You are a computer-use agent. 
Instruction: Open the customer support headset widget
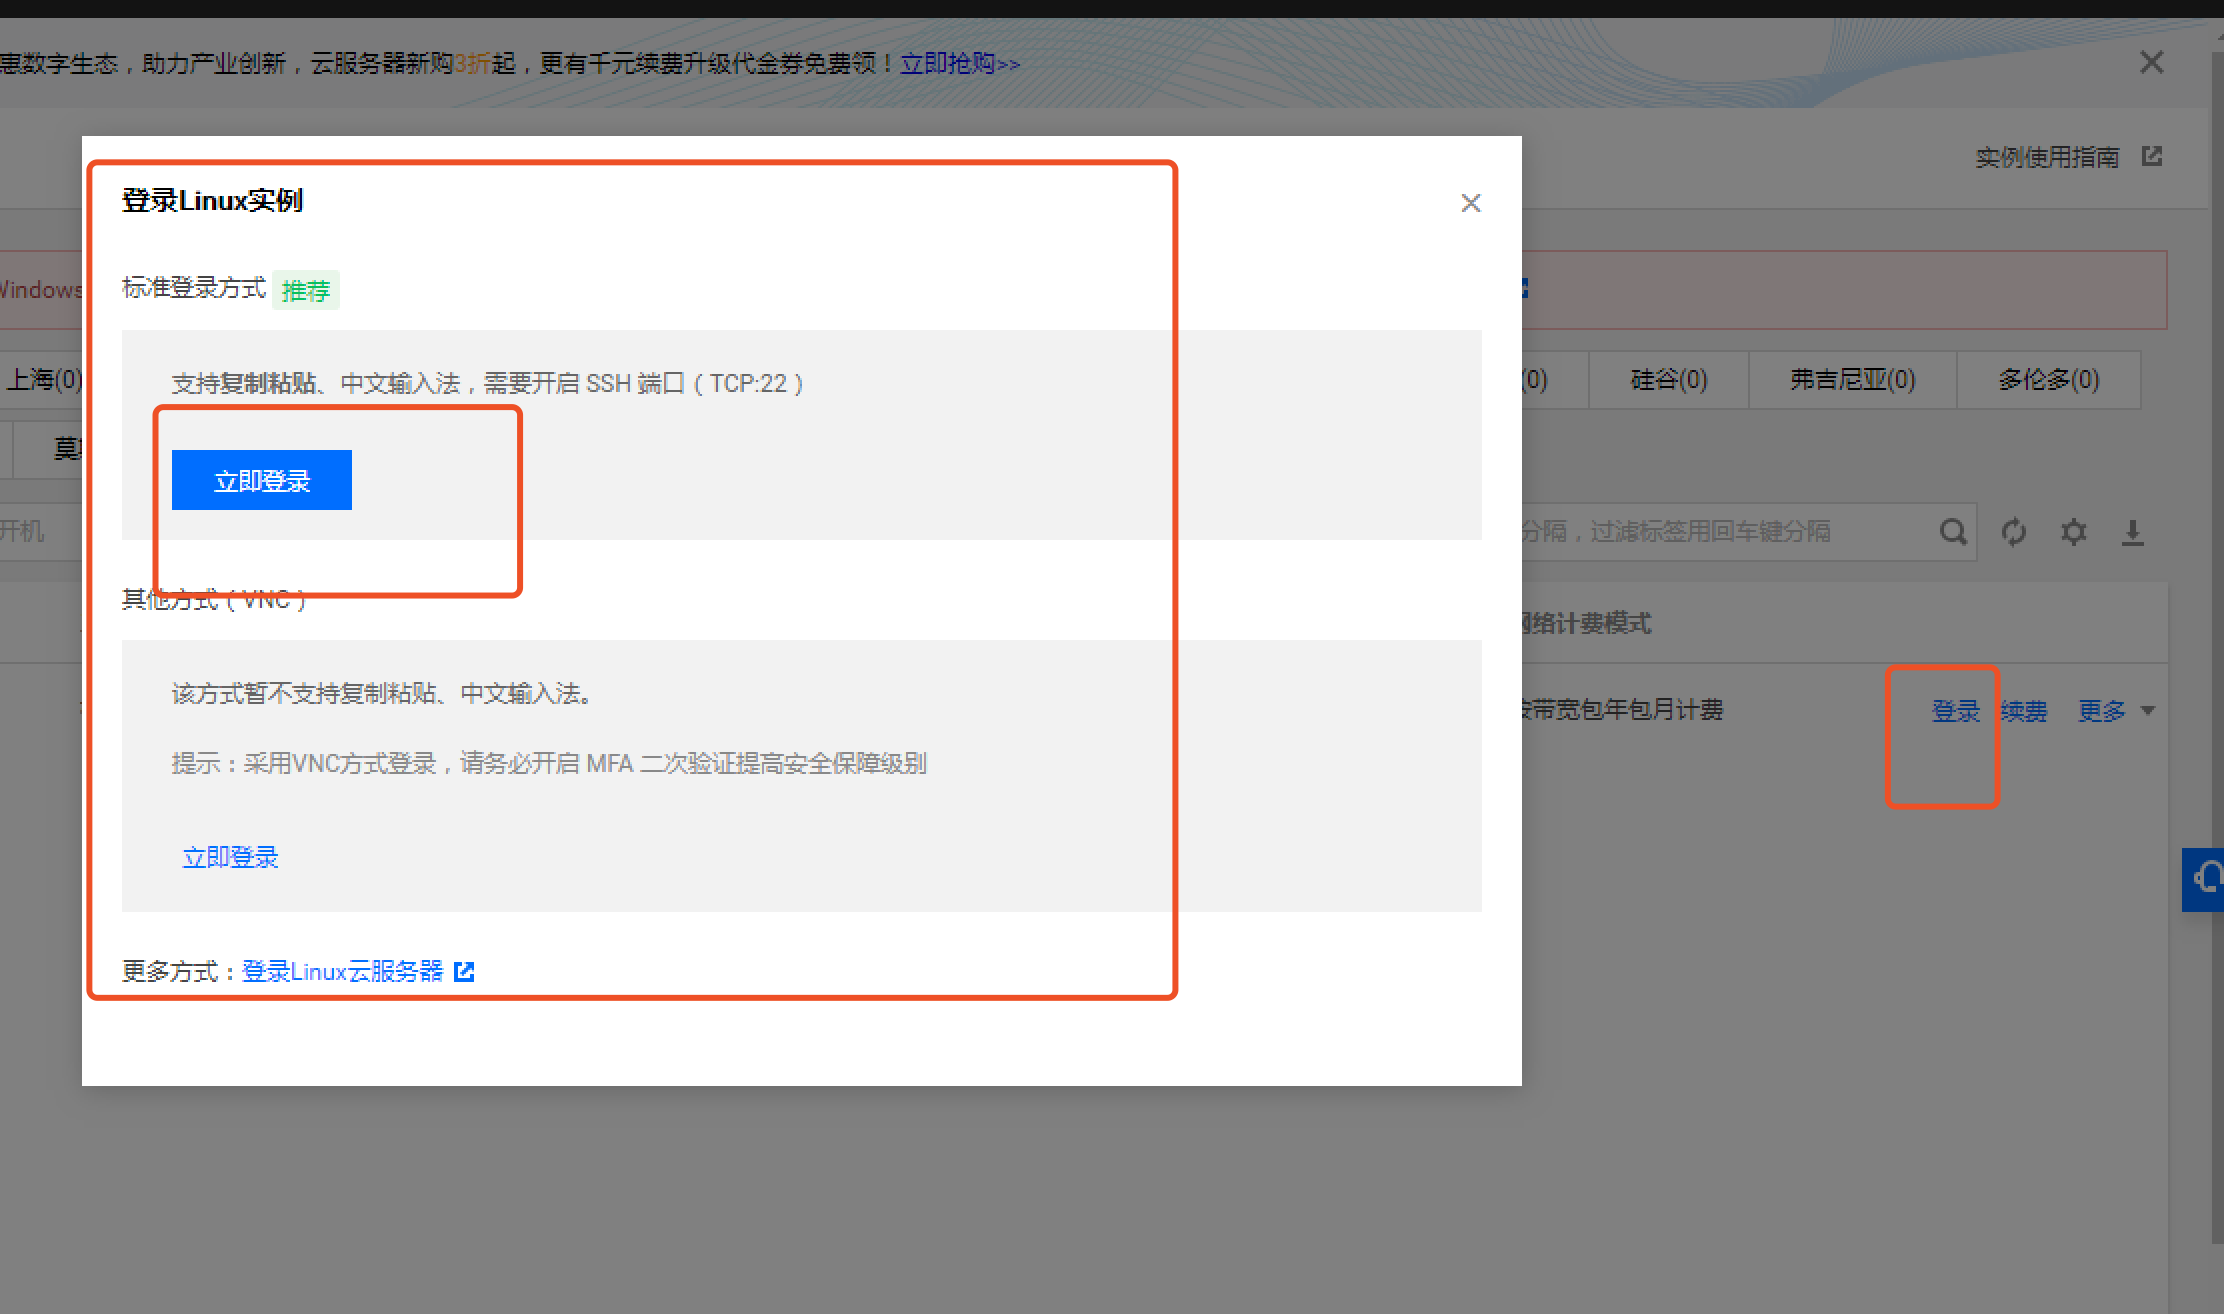(x=2204, y=879)
